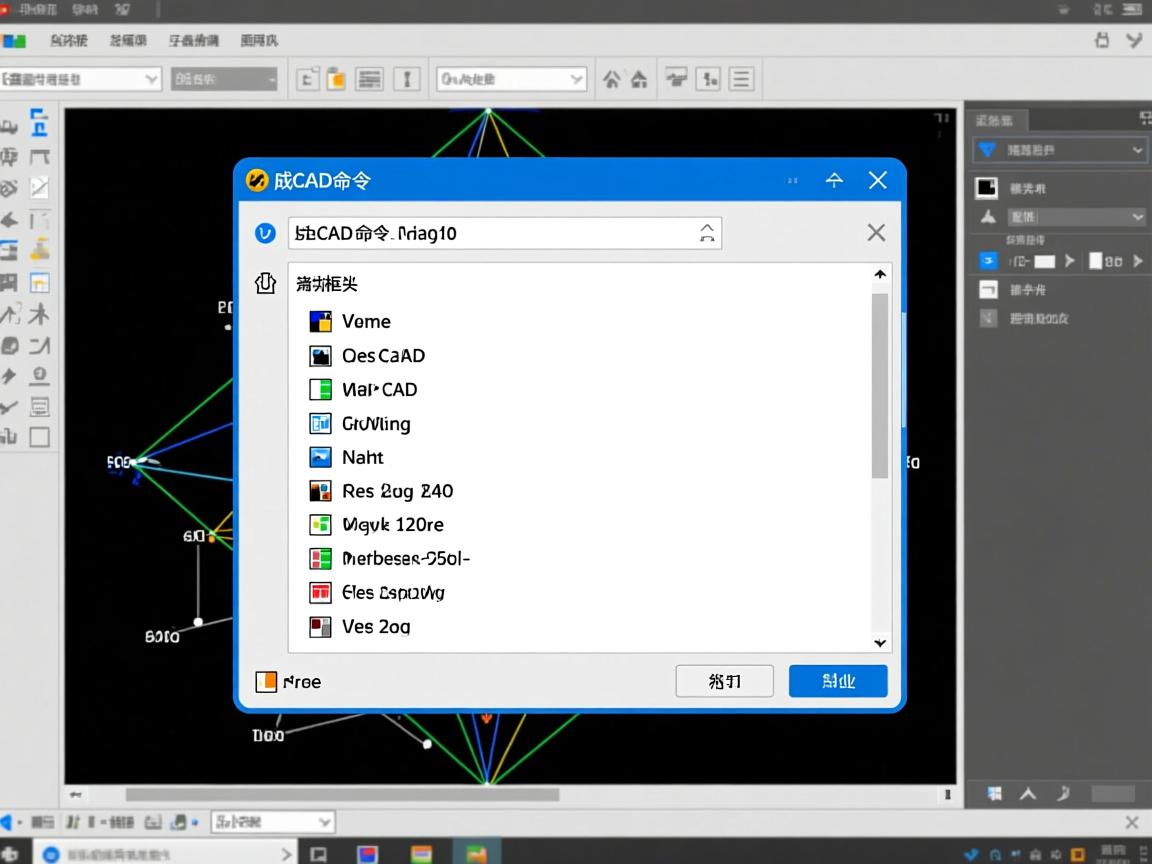Click the blue funnel filter icon
This screenshot has height=864, width=1152.
click(987, 150)
